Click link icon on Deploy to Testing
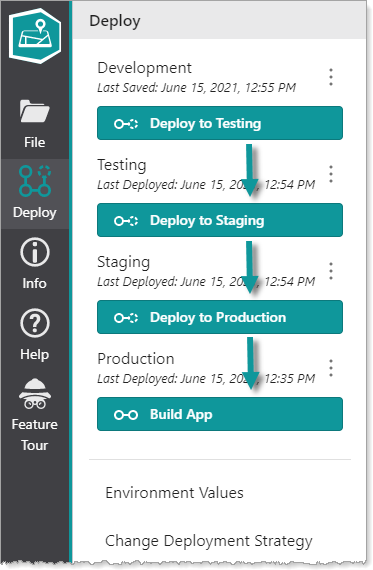Image resolution: width=373 pixels, height=570 pixels. click(x=126, y=124)
